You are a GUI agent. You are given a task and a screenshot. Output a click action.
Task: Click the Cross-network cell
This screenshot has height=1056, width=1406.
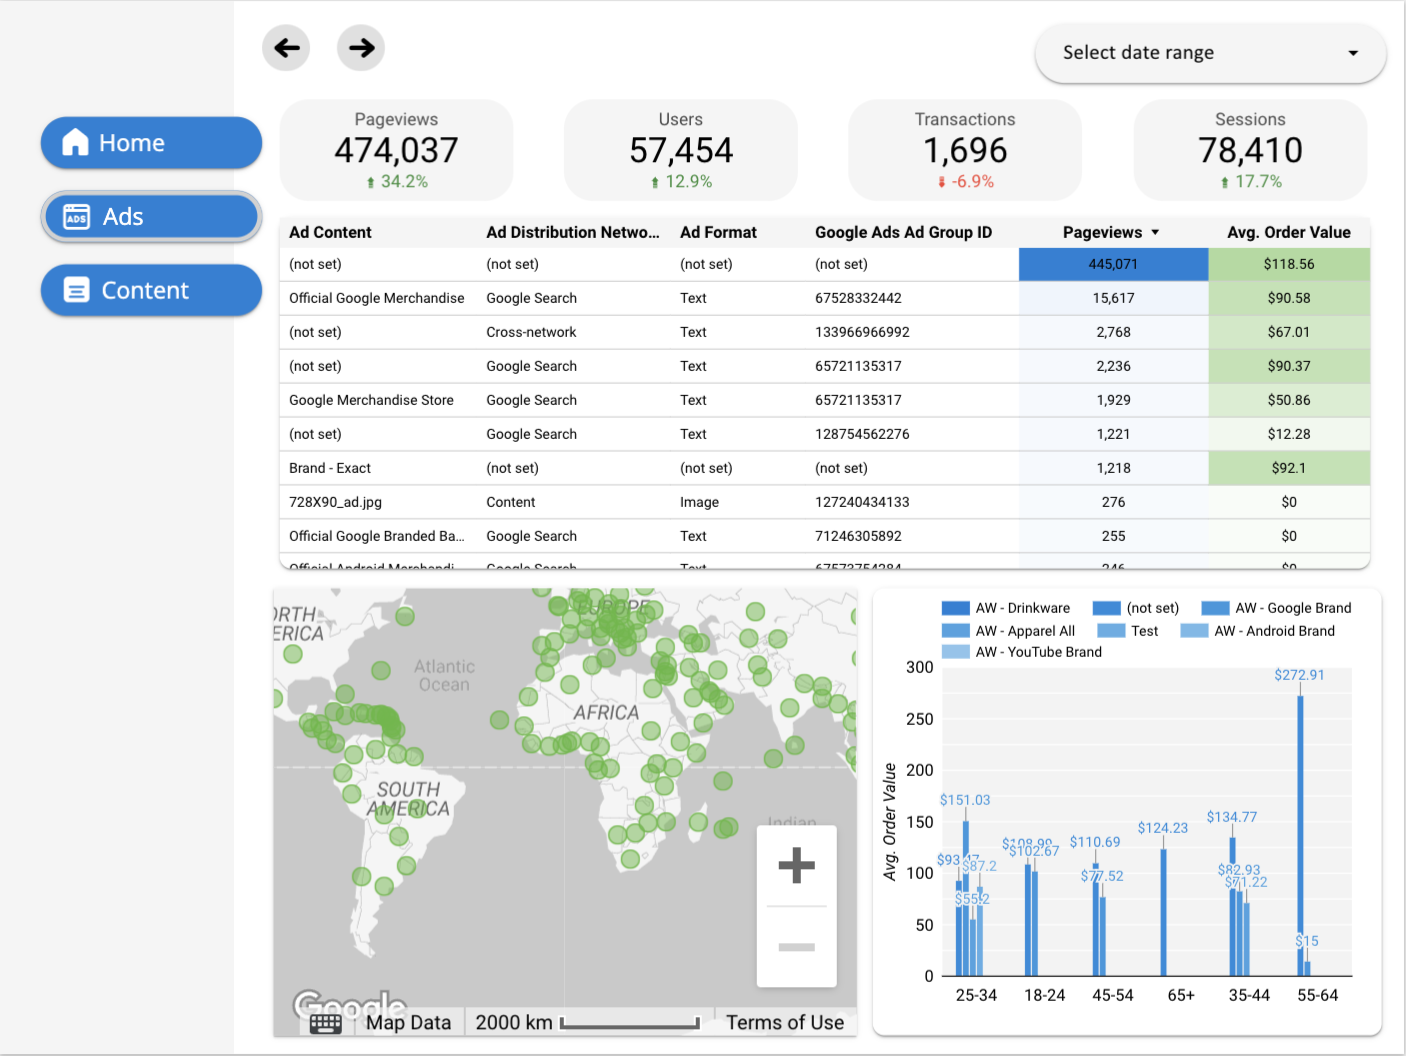tap(531, 332)
